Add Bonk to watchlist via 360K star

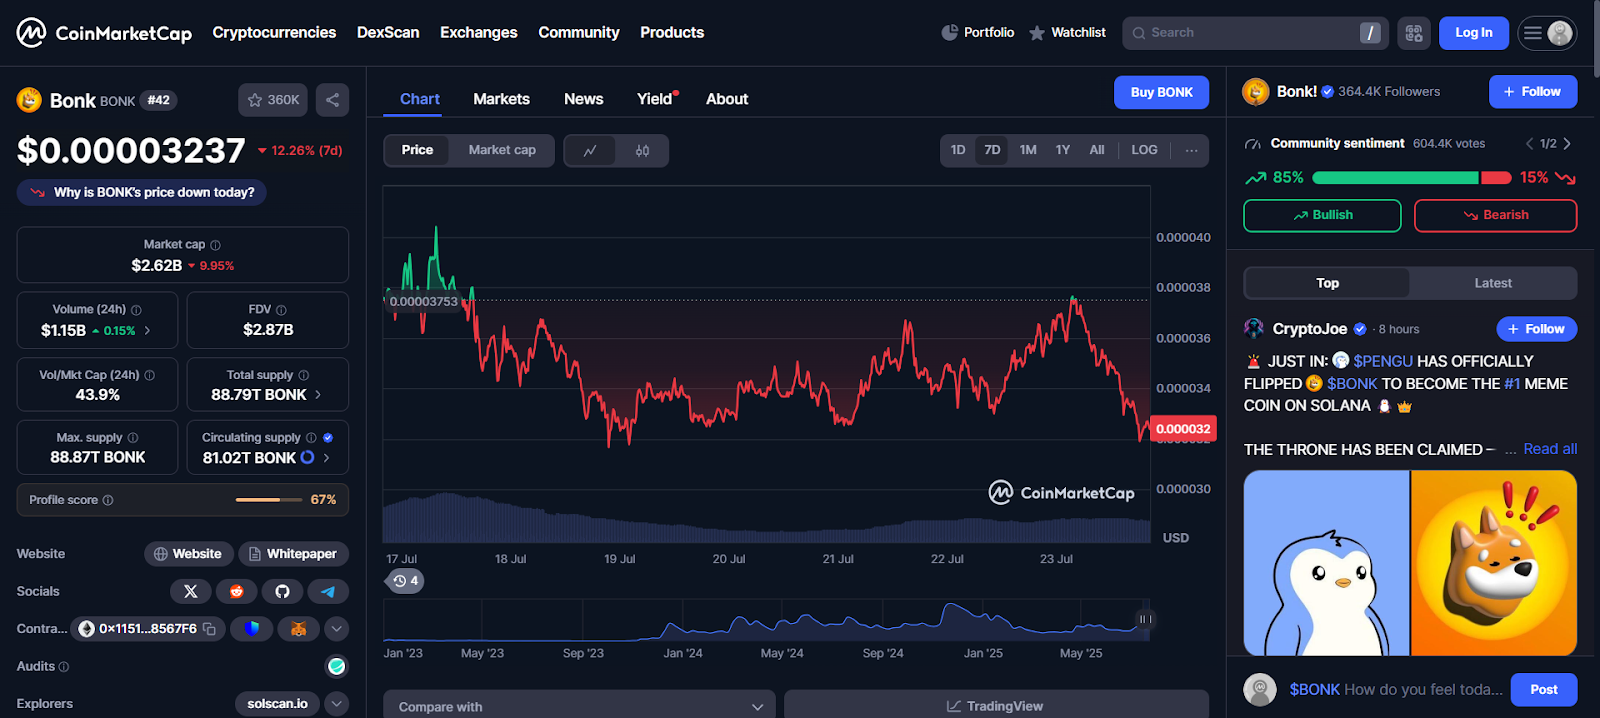(x=273, y=100)
